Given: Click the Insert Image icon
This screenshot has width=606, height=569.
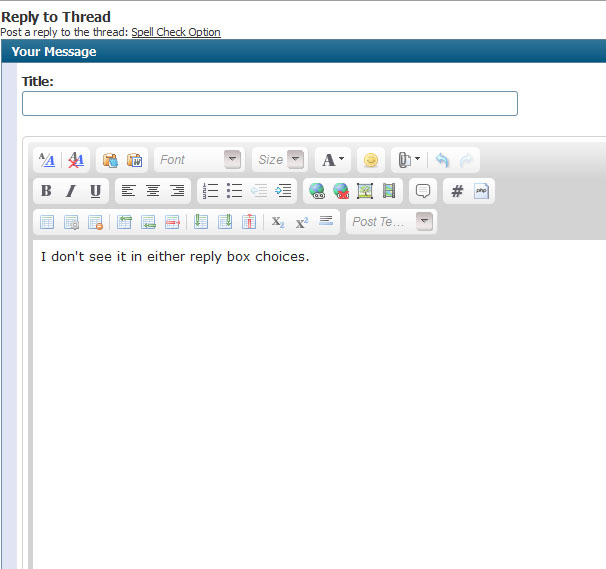Looking at the screenshot, I should point(365,191).
